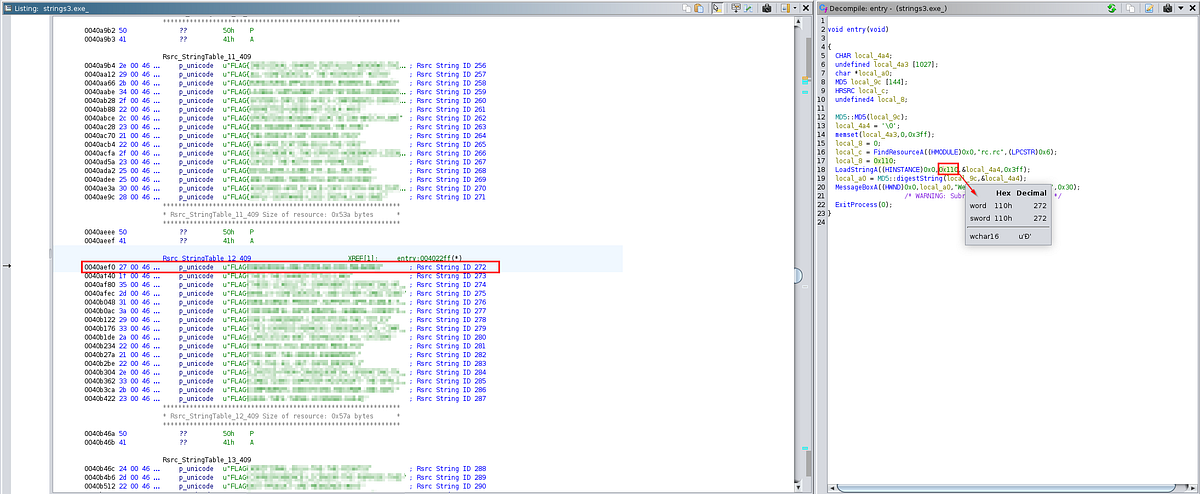
Task: Select address 0040aeee above StringTable_12
Action: pyautogui.click(x=102, y=232)
